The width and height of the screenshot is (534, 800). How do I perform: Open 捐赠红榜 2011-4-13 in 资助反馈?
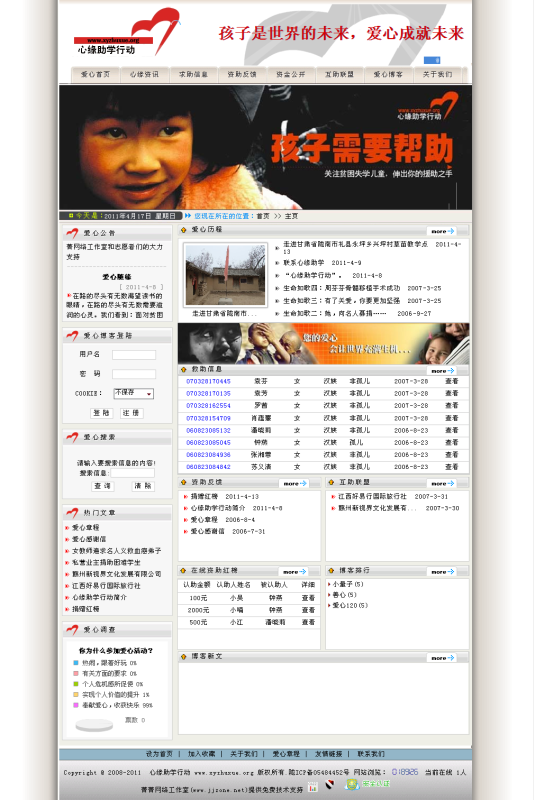[224, 496]
